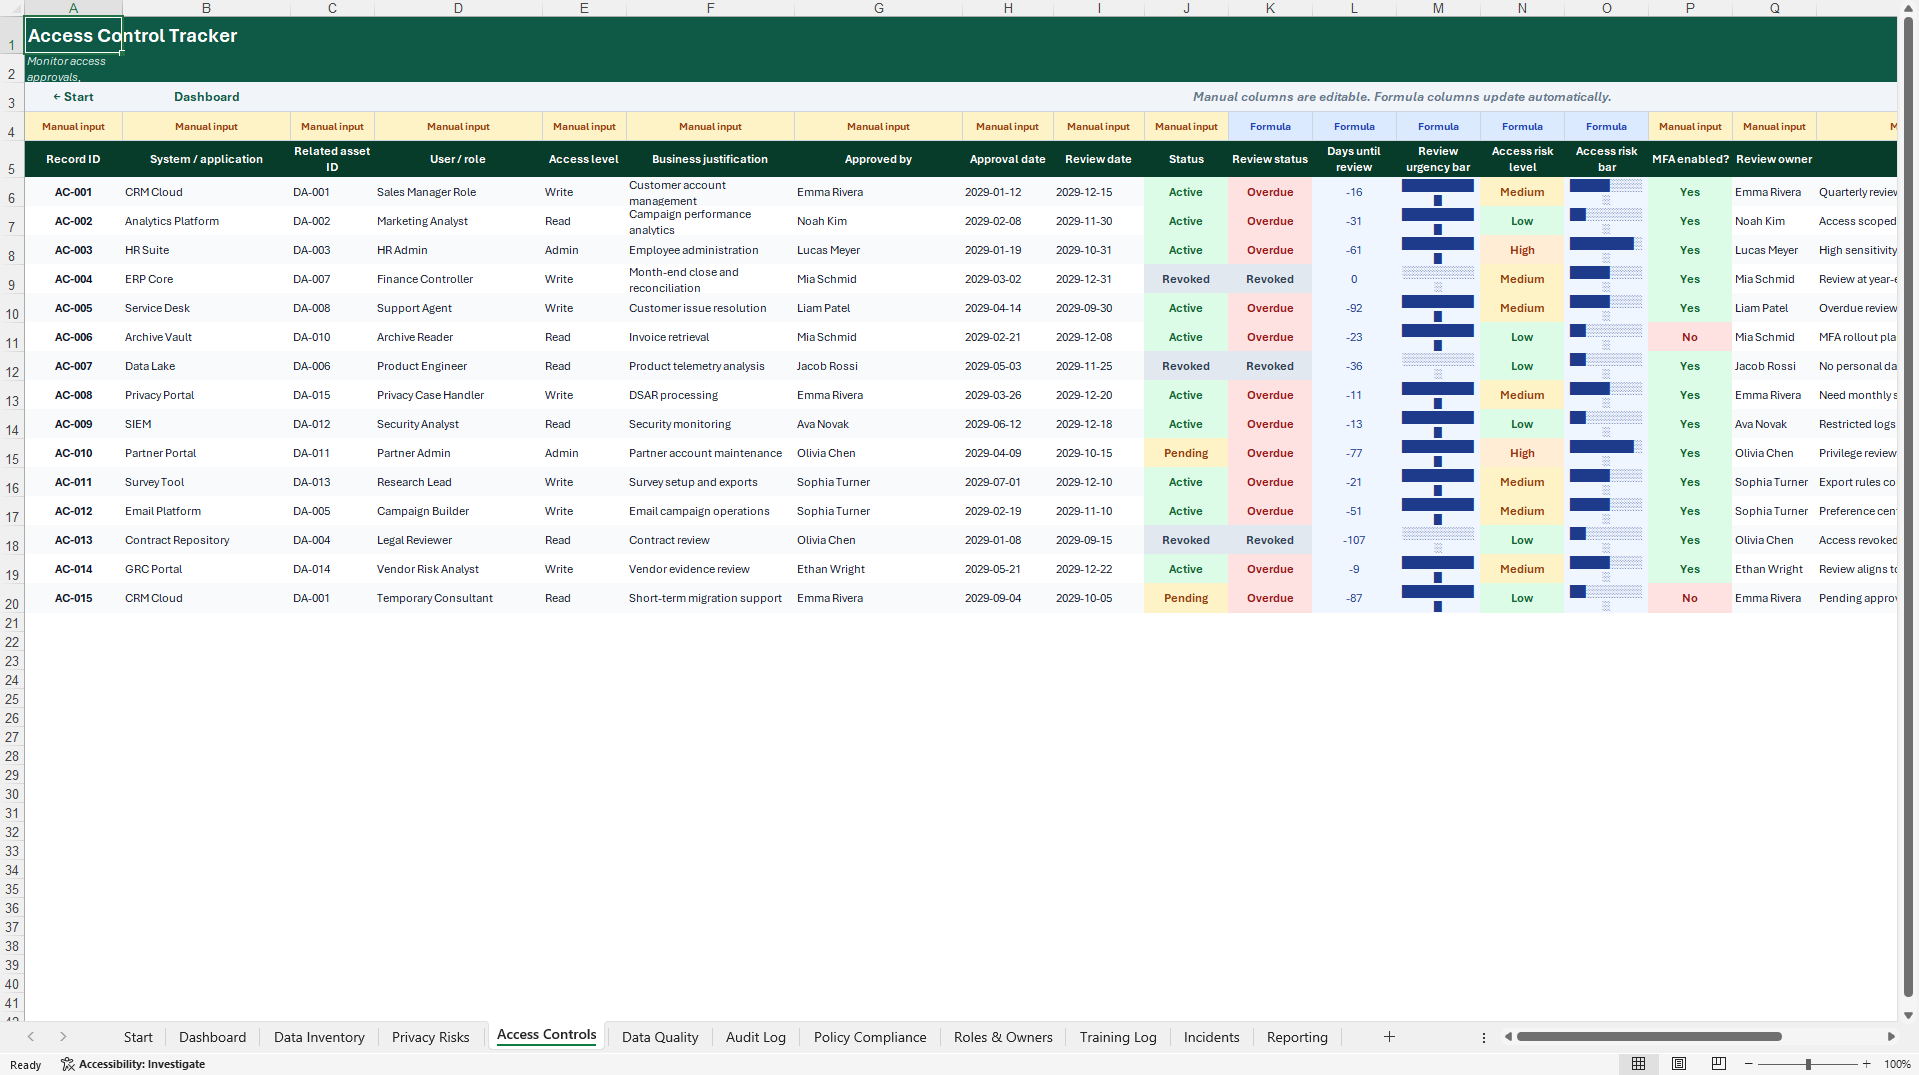Open the Training Log sheet tab
Viewport: 1919px width, 1075px height.
[1118, 1037]
